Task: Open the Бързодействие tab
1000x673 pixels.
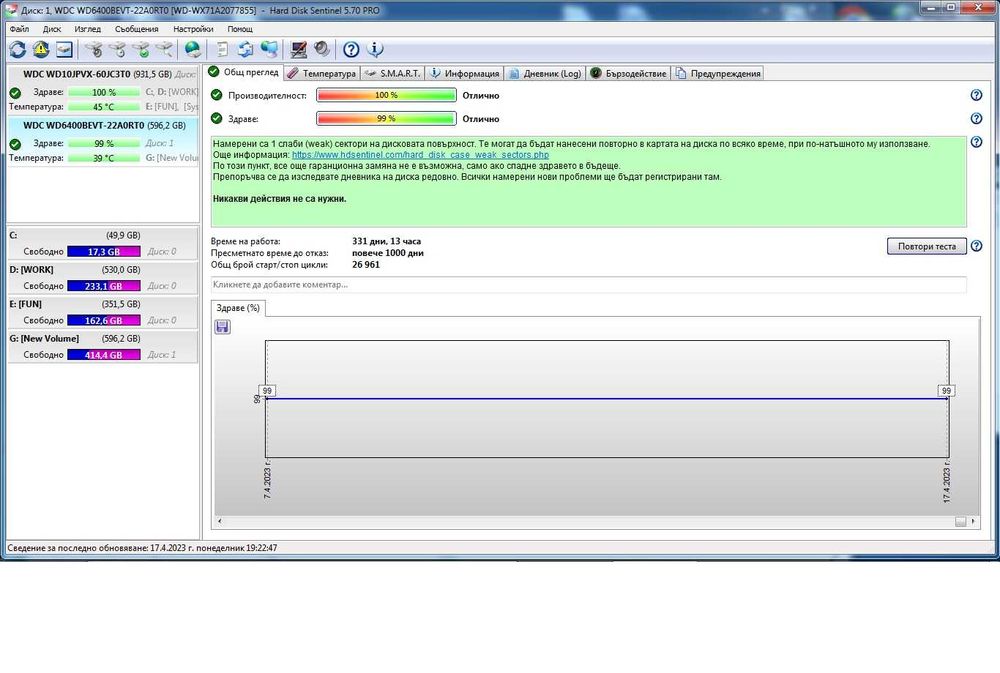Action: pos(628,73)
